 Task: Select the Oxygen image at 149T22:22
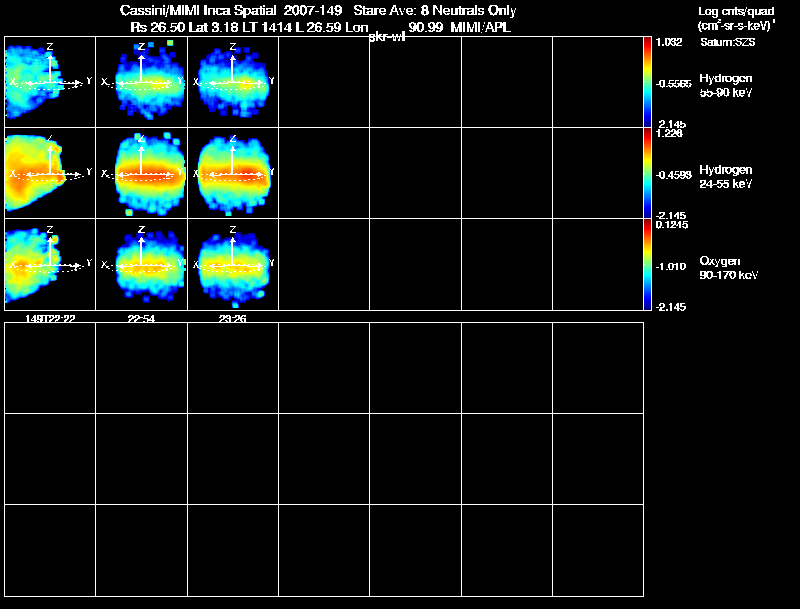click(x=50, y=264)
